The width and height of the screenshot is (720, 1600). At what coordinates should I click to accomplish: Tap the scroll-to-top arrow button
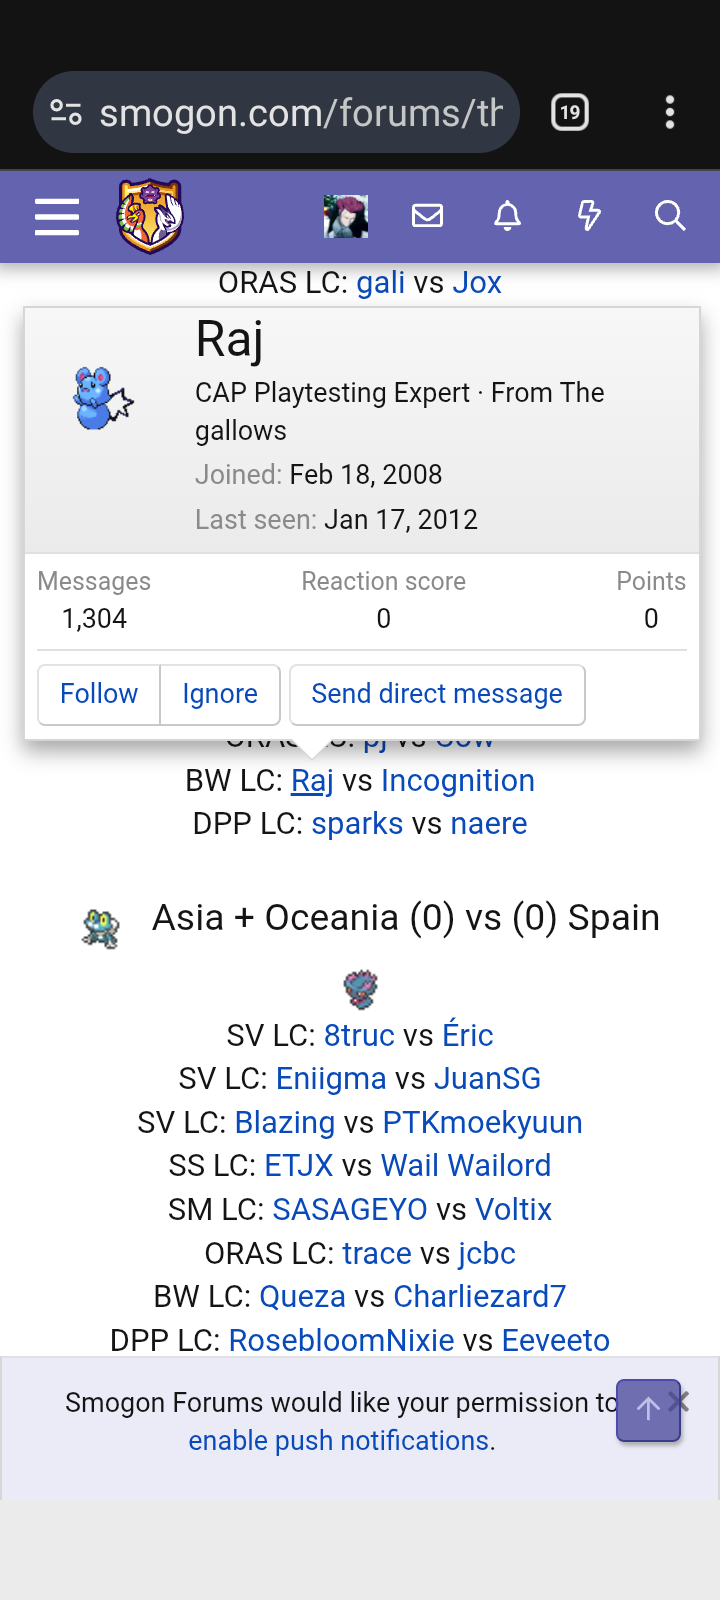point(648,1410)
